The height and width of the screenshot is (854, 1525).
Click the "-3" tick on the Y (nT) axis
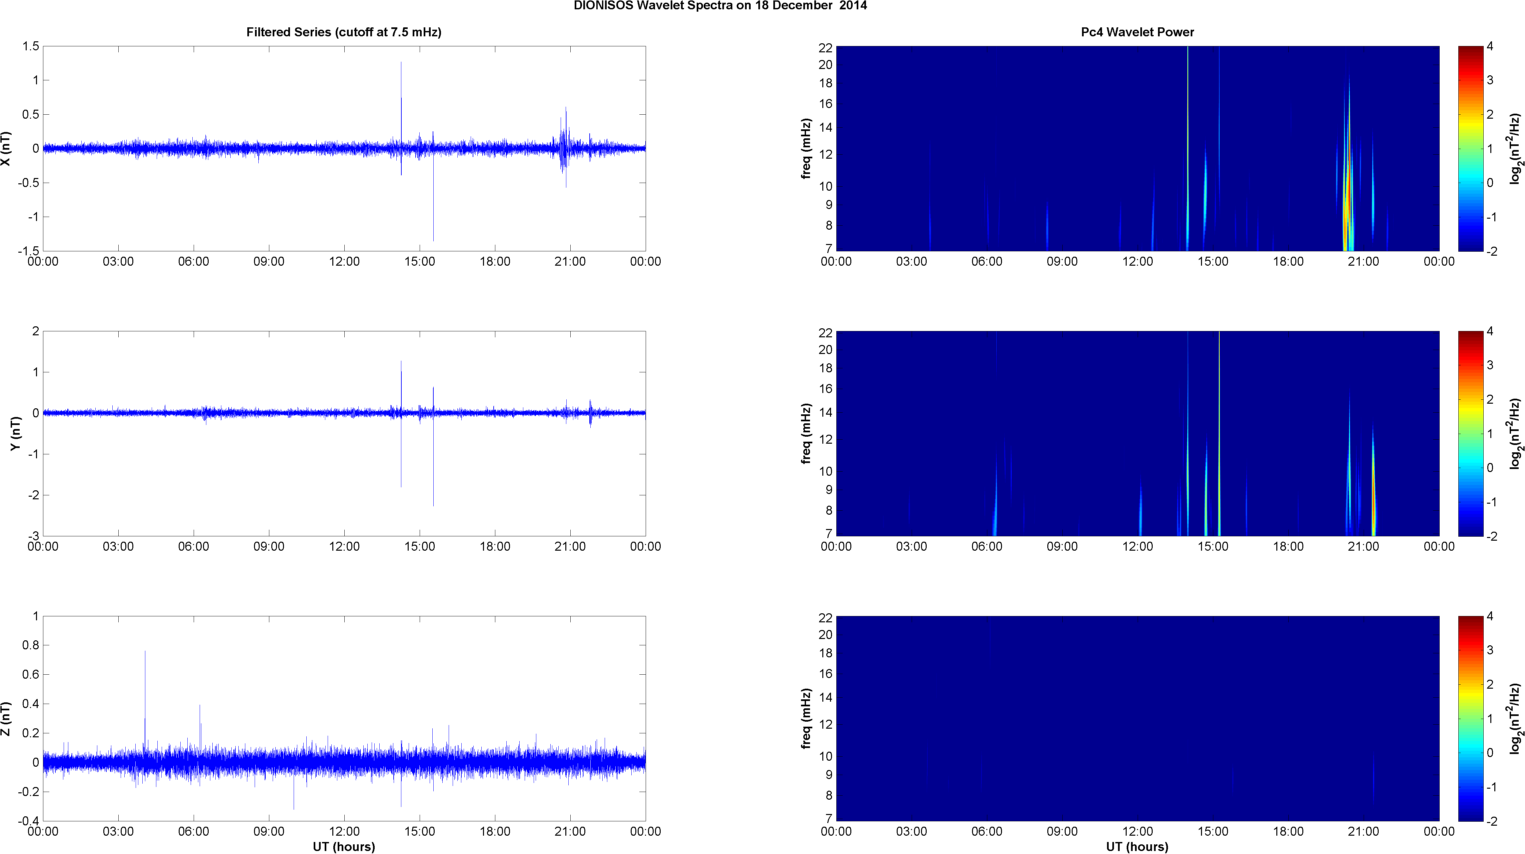coord(33,536)
